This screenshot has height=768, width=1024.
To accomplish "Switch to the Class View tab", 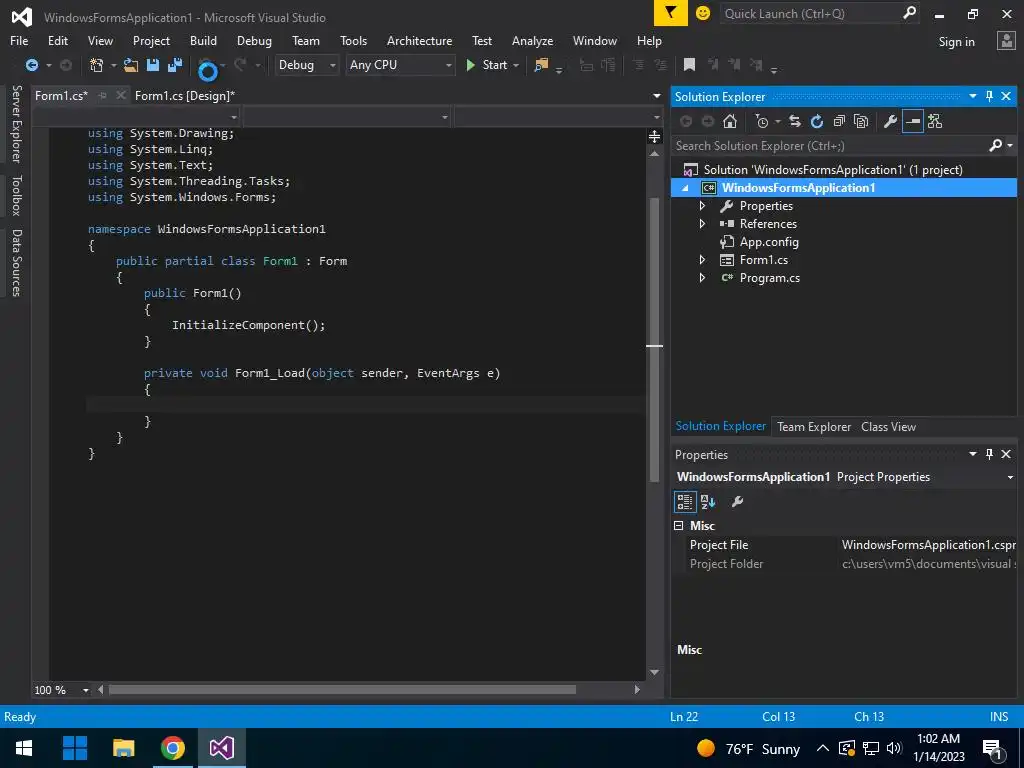I will 888,426.
